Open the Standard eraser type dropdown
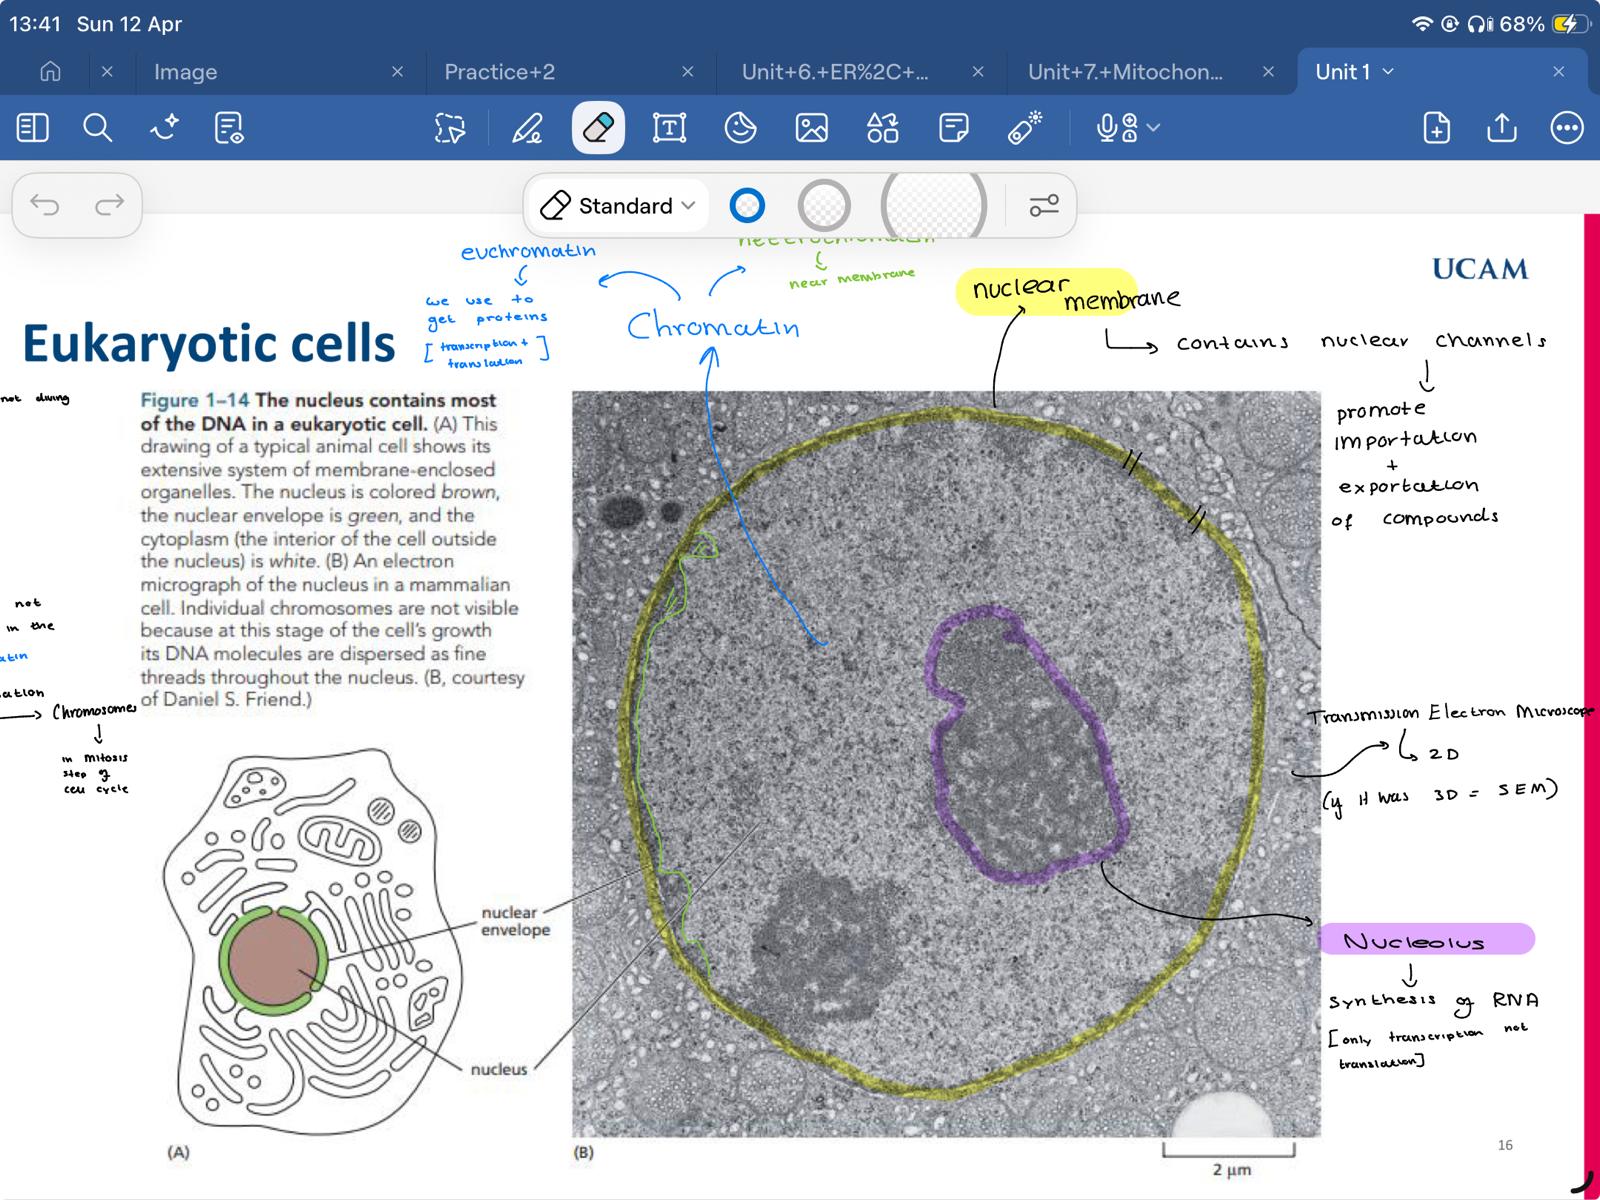 [x=616, y=205]
